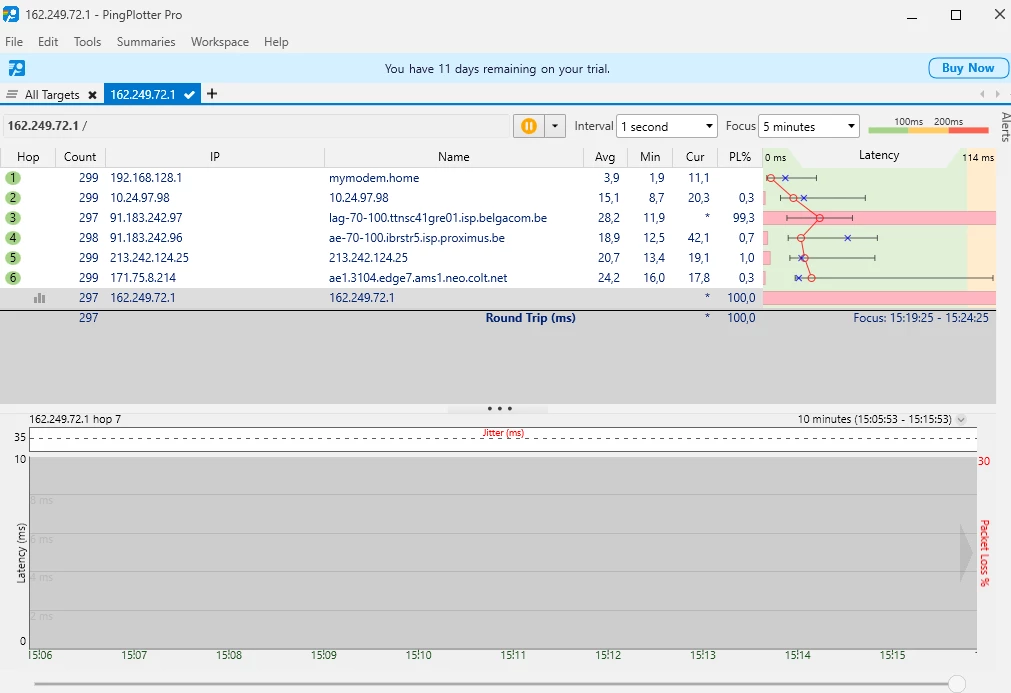The height and width of the screenshot is (693, 1011).
Task: Click the Buy Now button
Action: pyautogui.click(x=968, y=68)
